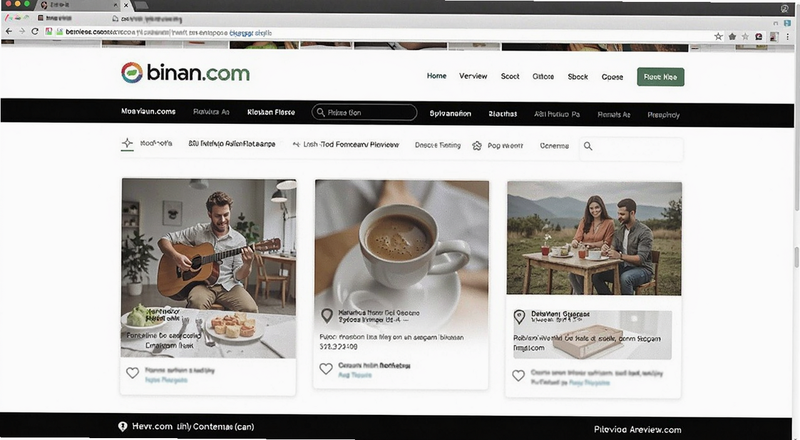This screenshot has width=800, height=440.
Task: Click location pin on couple picnic card
Action: point(519,317)
